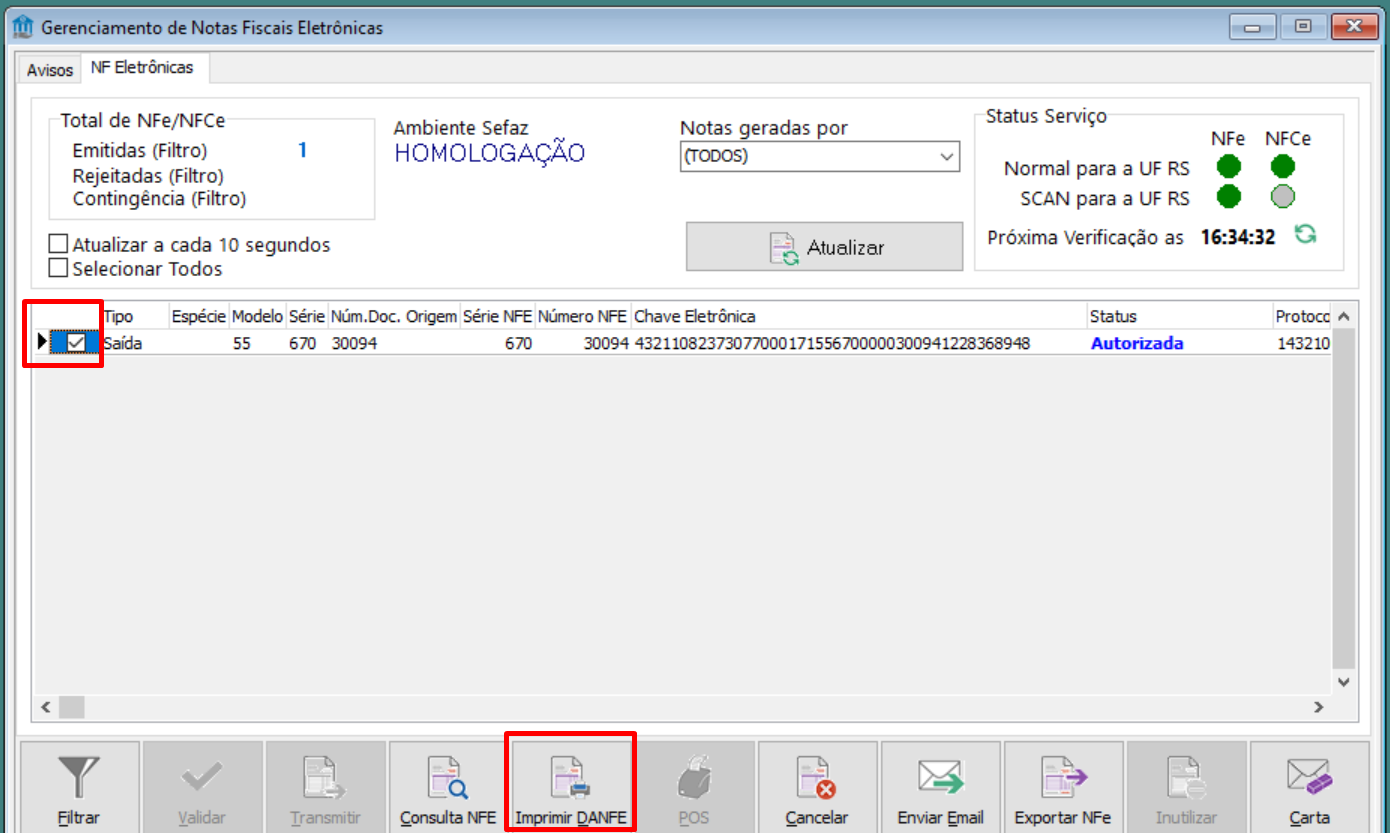Click the Modelo cell 55
The height and width of the screenshot is (833, 1390).
coord(257,343)
